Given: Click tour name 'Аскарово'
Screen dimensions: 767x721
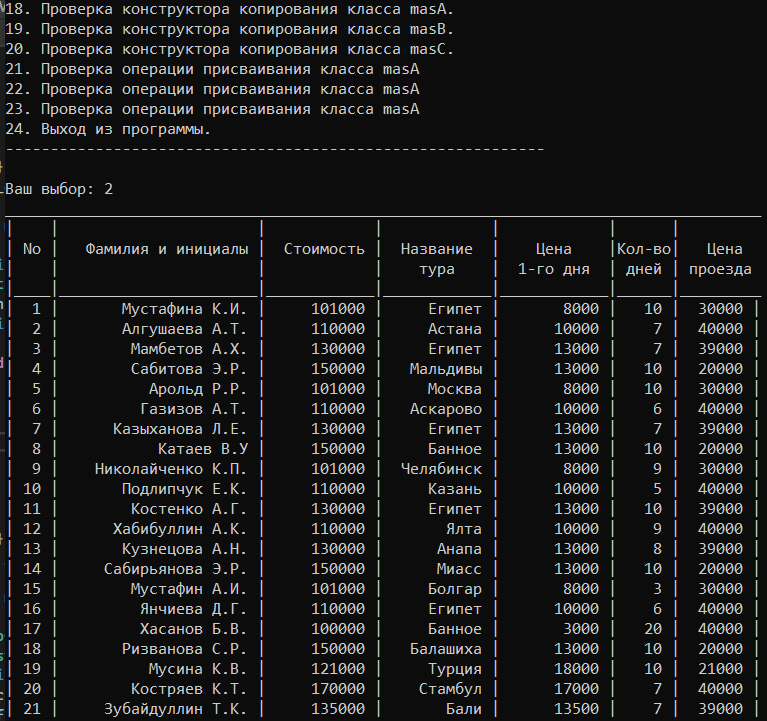Looking at the screenshot, I should click(446, 409).
